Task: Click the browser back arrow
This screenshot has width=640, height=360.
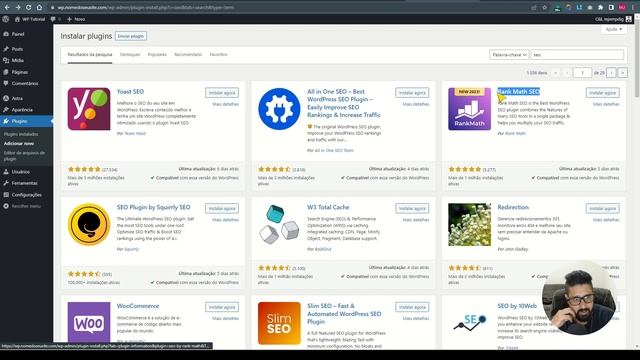Action: (7, 7)
